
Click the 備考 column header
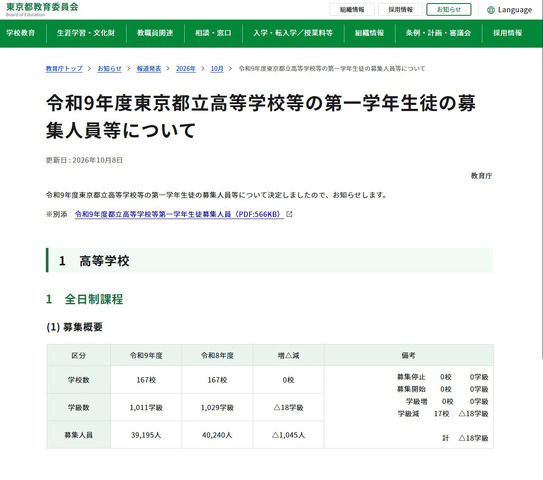(409, 355)
